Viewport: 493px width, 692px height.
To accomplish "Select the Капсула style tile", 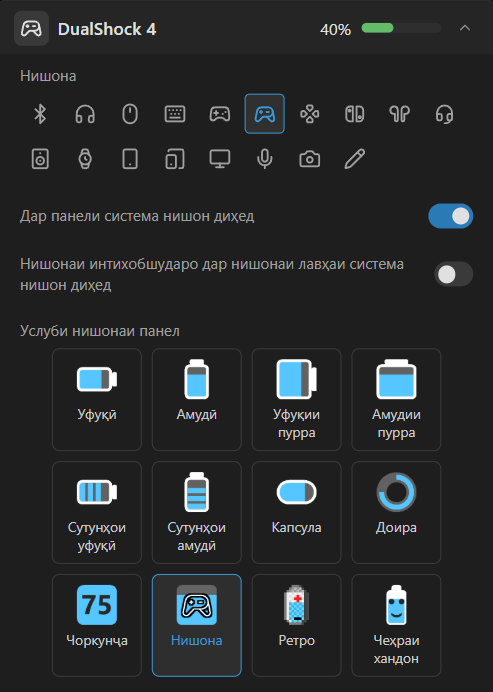I will (296, 512).
